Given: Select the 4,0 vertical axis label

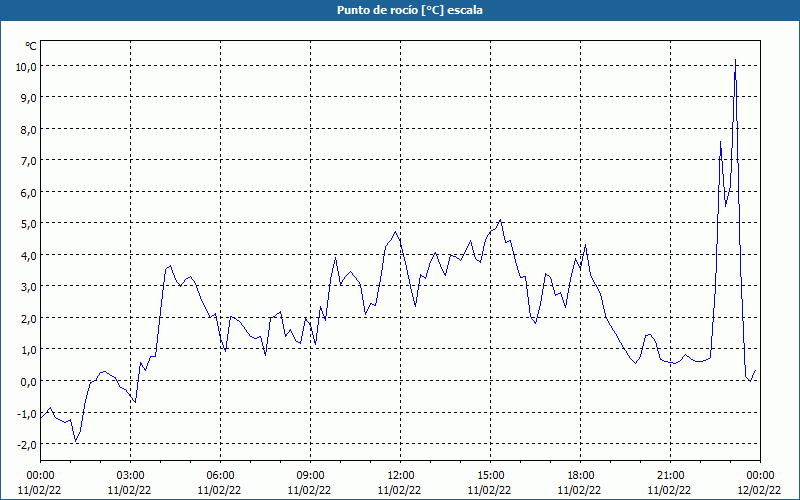Looking at the screenshot, I should (28, 255).
